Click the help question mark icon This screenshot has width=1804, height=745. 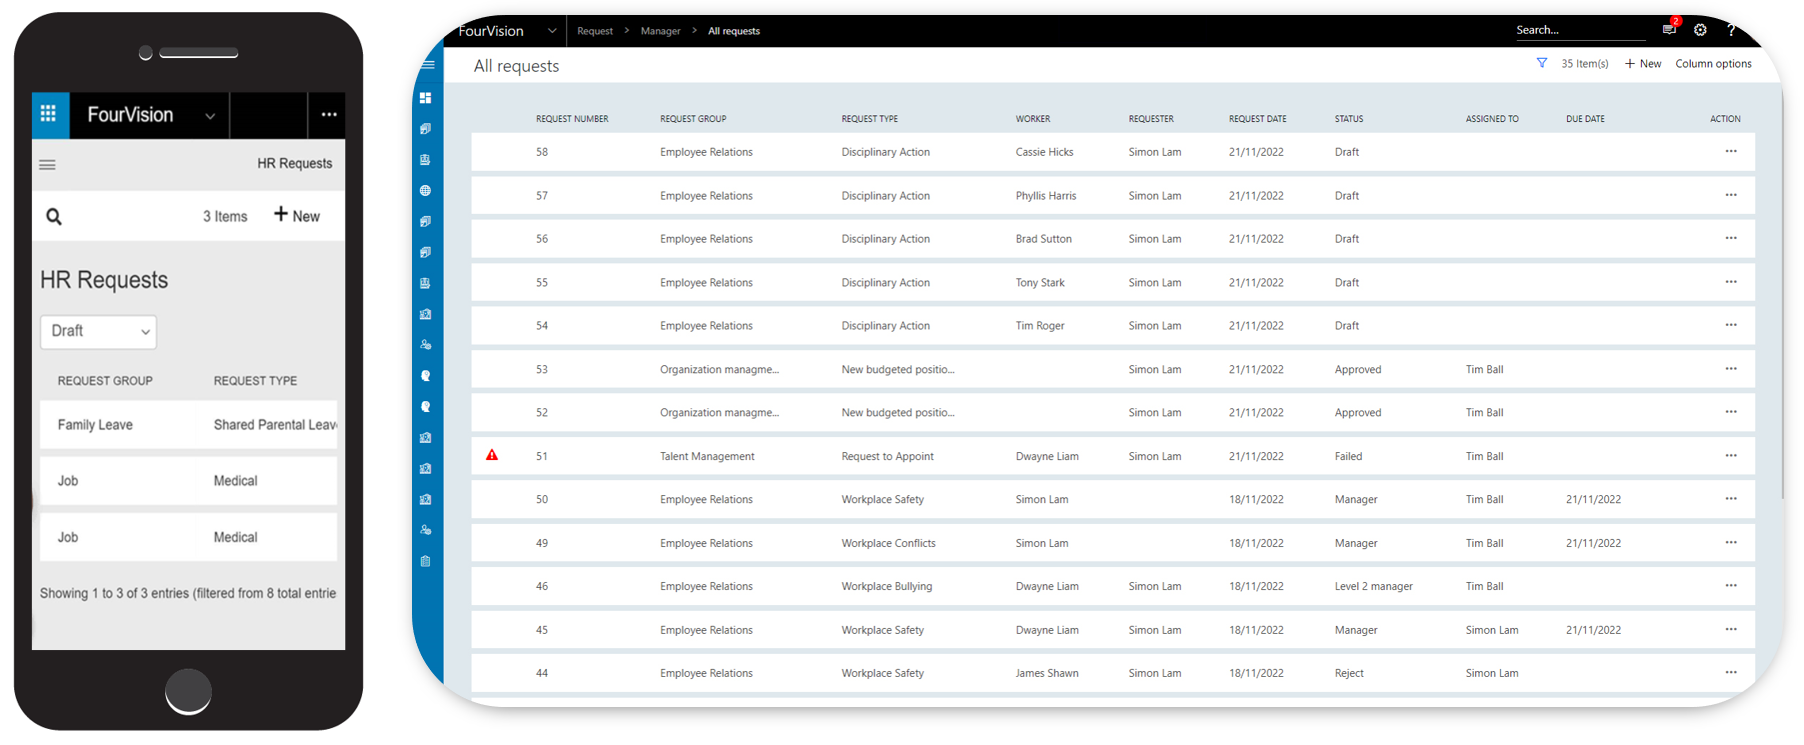click(1731, 30)
